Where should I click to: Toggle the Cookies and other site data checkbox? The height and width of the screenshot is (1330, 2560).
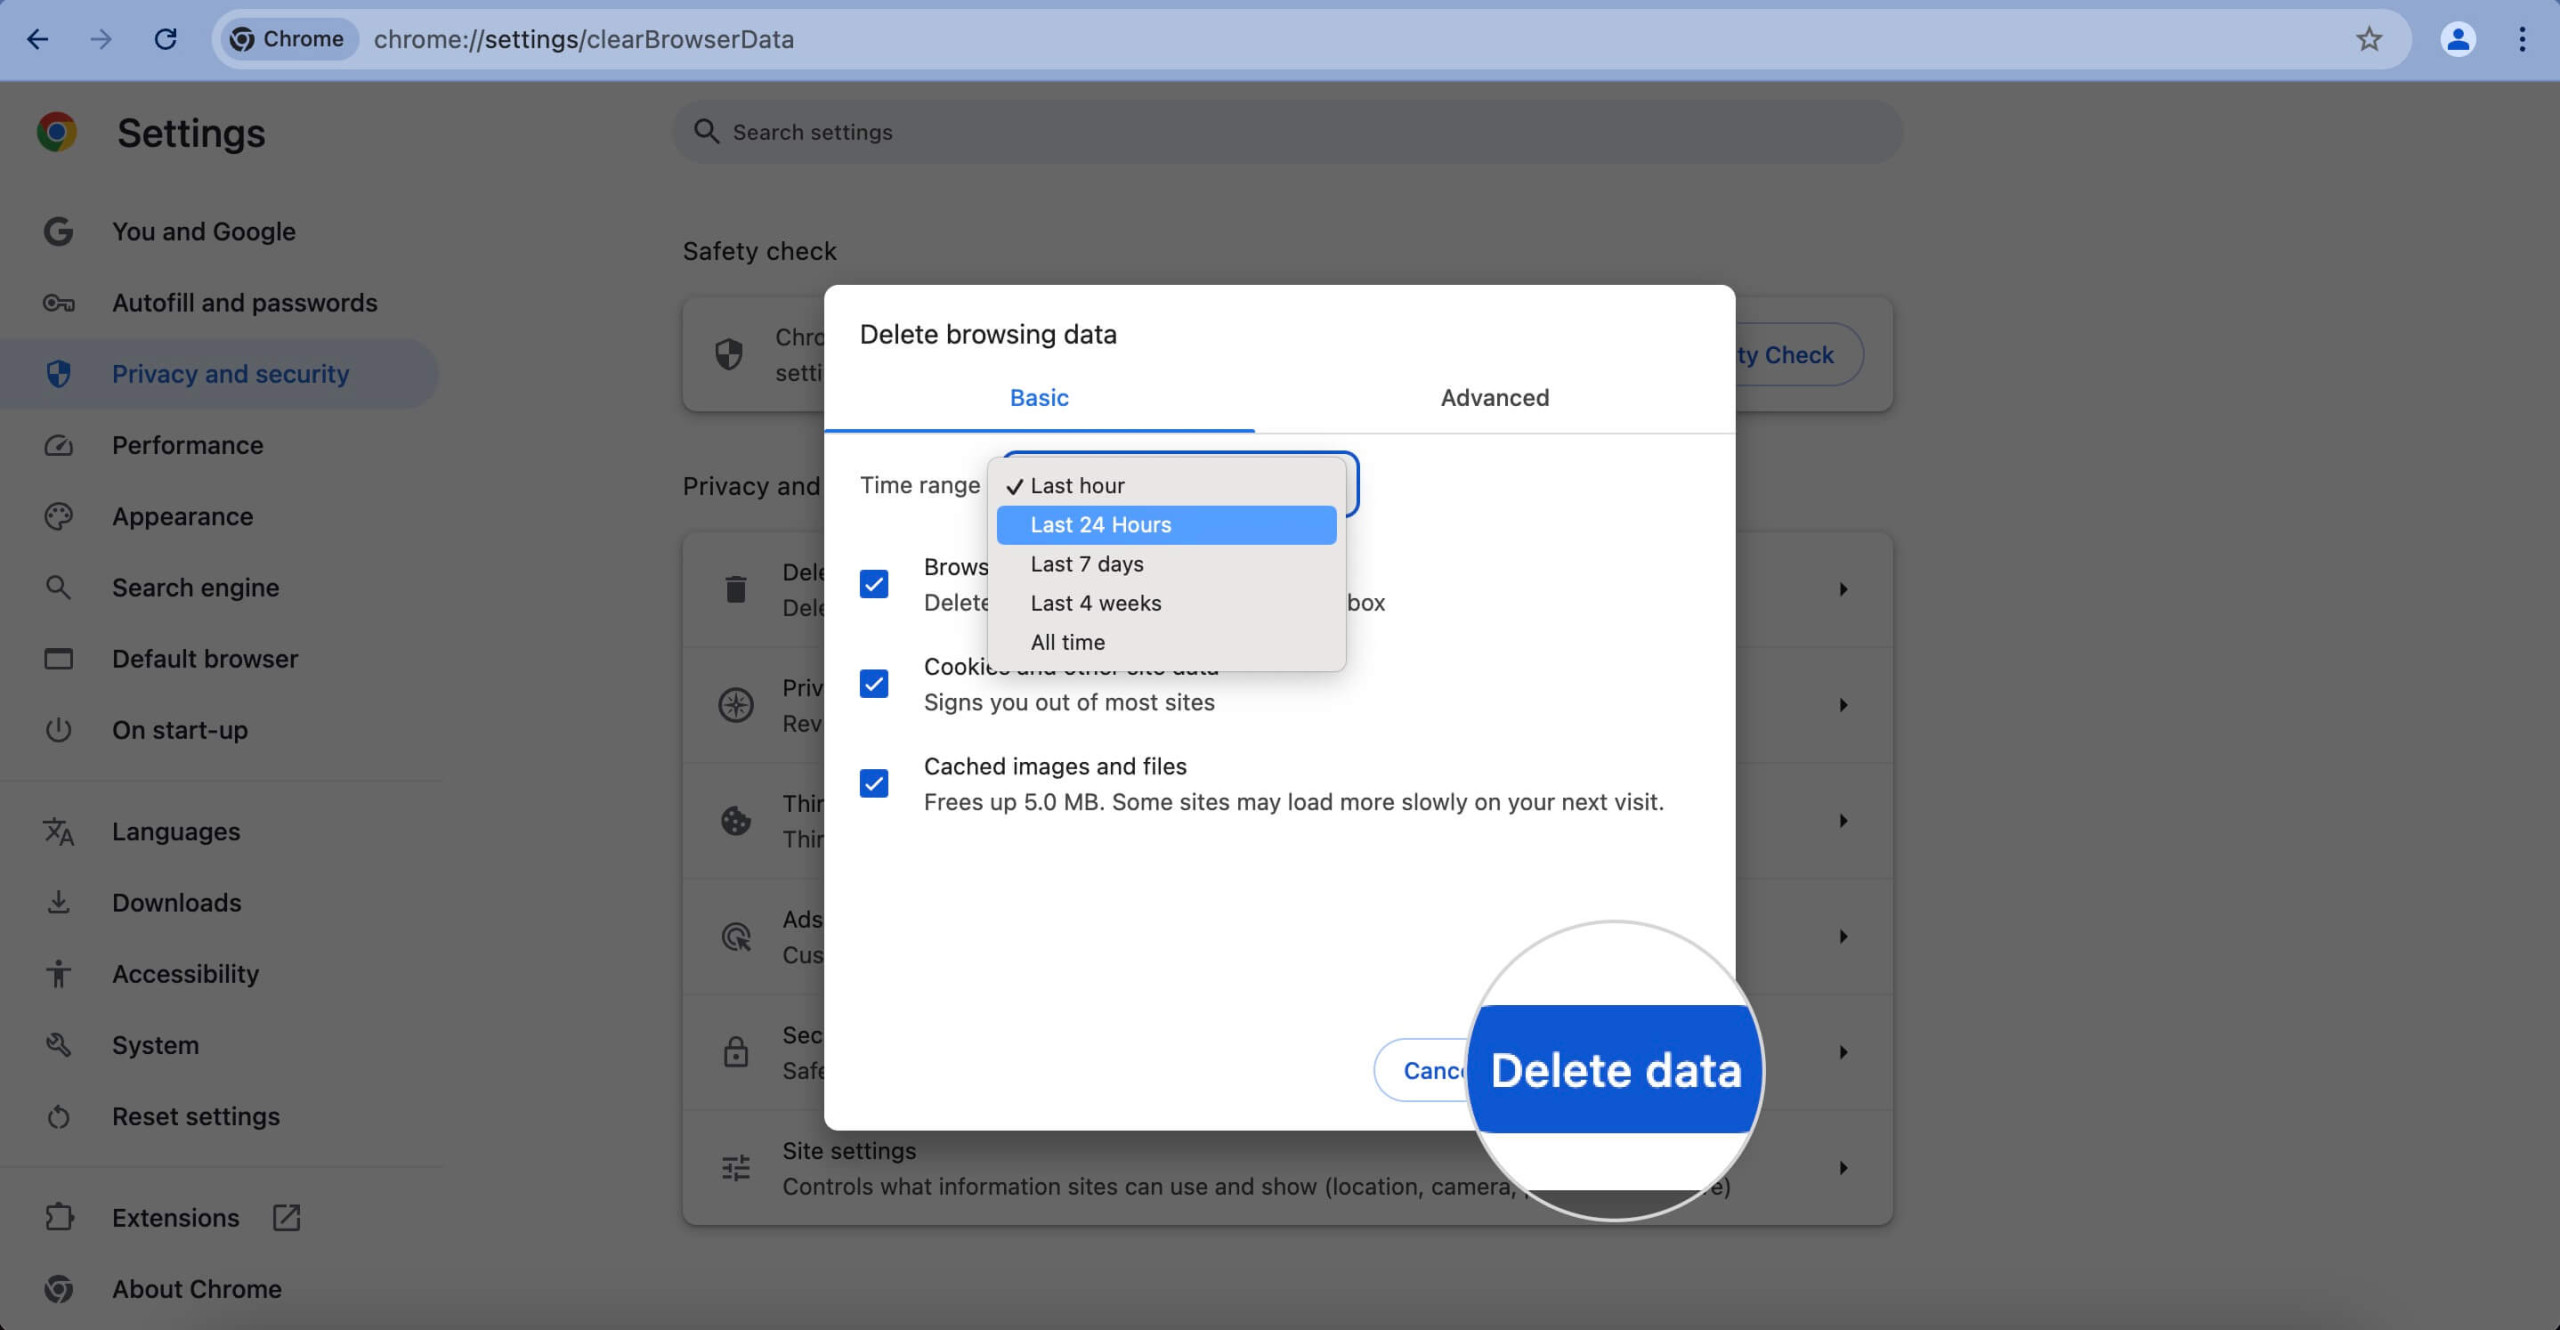coord(874,684)
